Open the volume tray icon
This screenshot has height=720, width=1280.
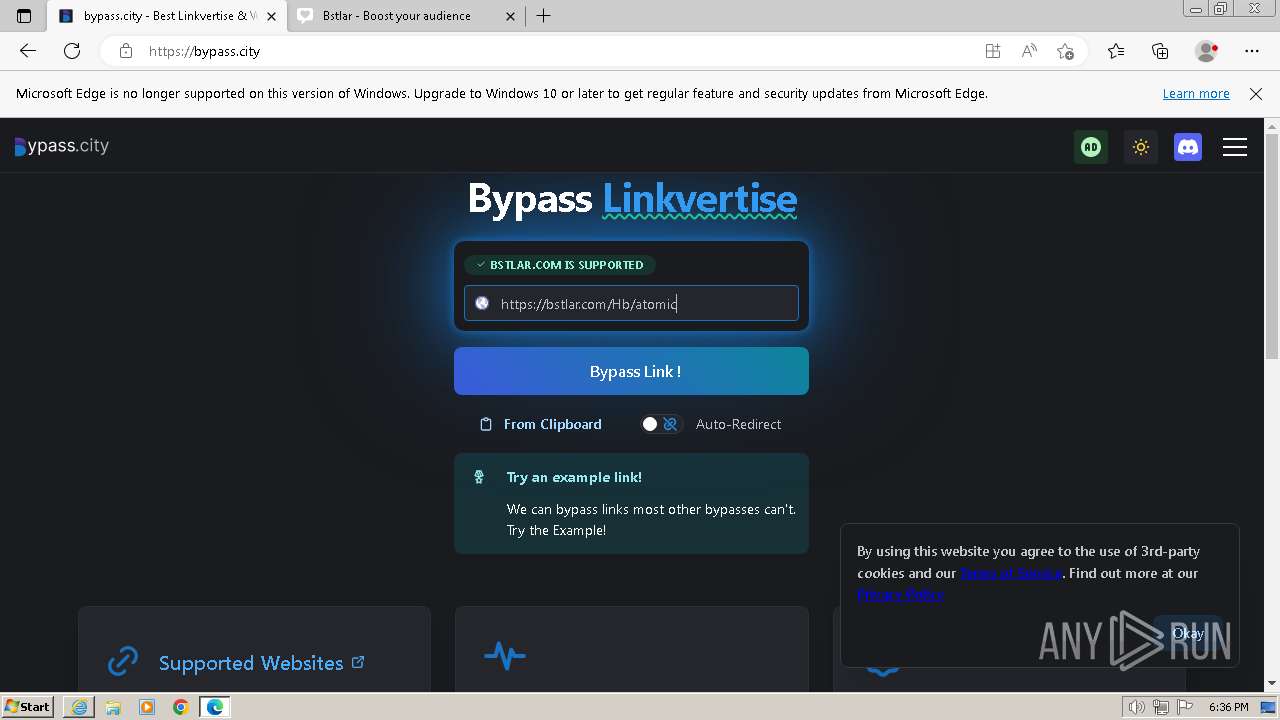click(x=1137, y=707)
